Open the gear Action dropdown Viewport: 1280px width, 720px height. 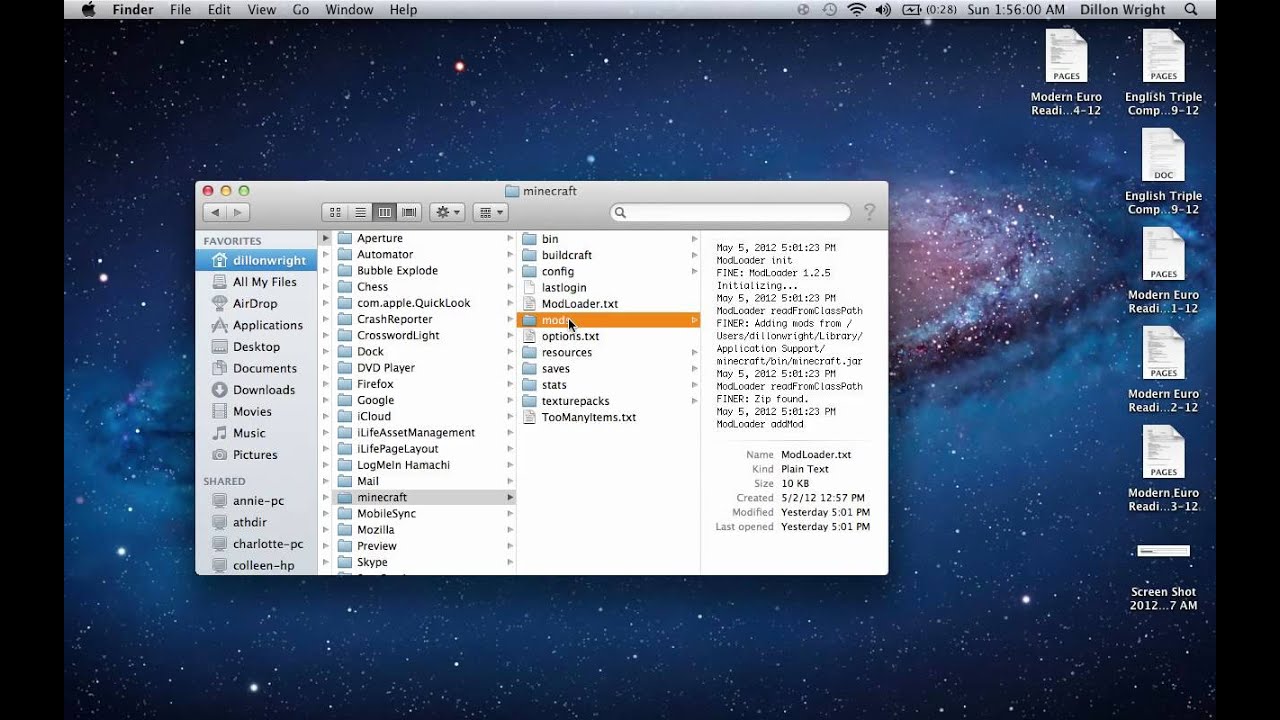coord(446,212)
